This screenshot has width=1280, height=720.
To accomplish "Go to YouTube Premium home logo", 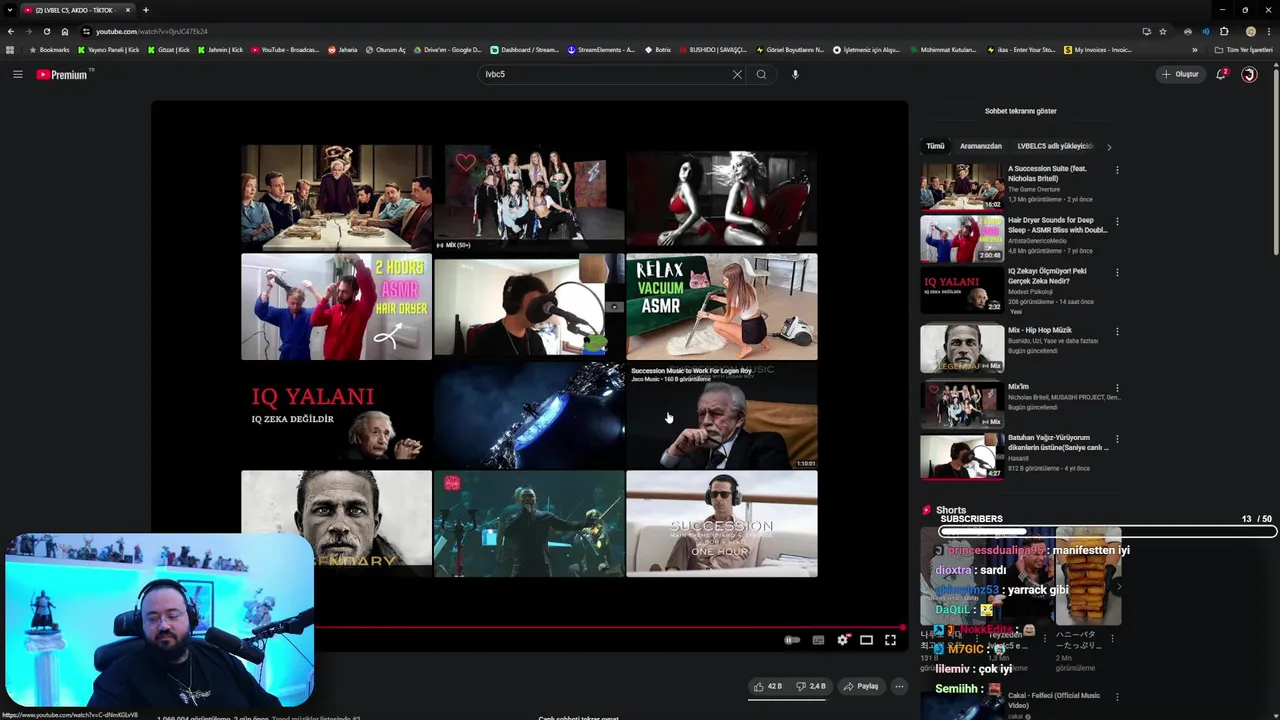I will click(62, 74).
